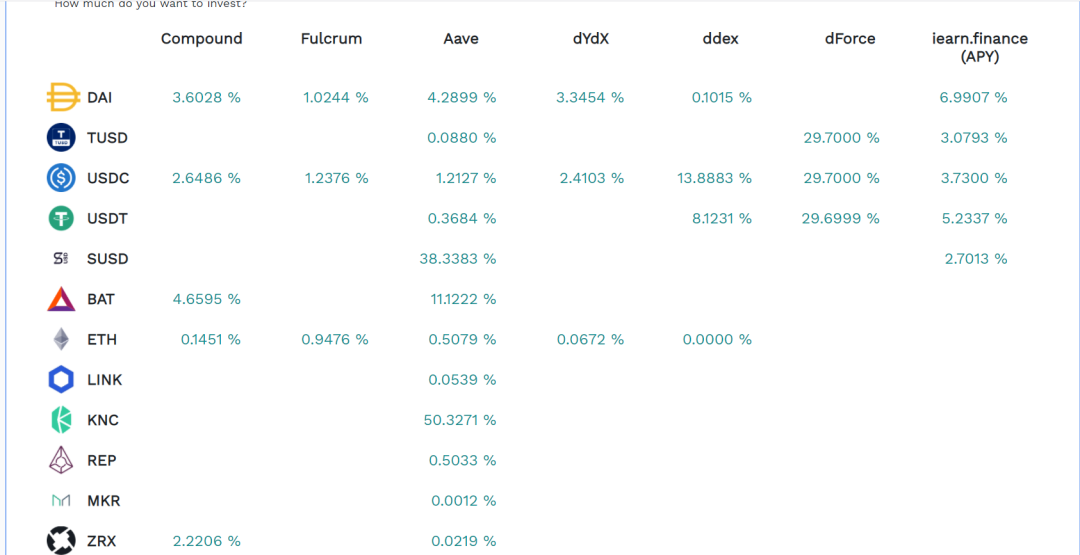The width and height of the screenshot is (1080, 555).
Task: Click the REP token icon
Action: coord(61,460)
